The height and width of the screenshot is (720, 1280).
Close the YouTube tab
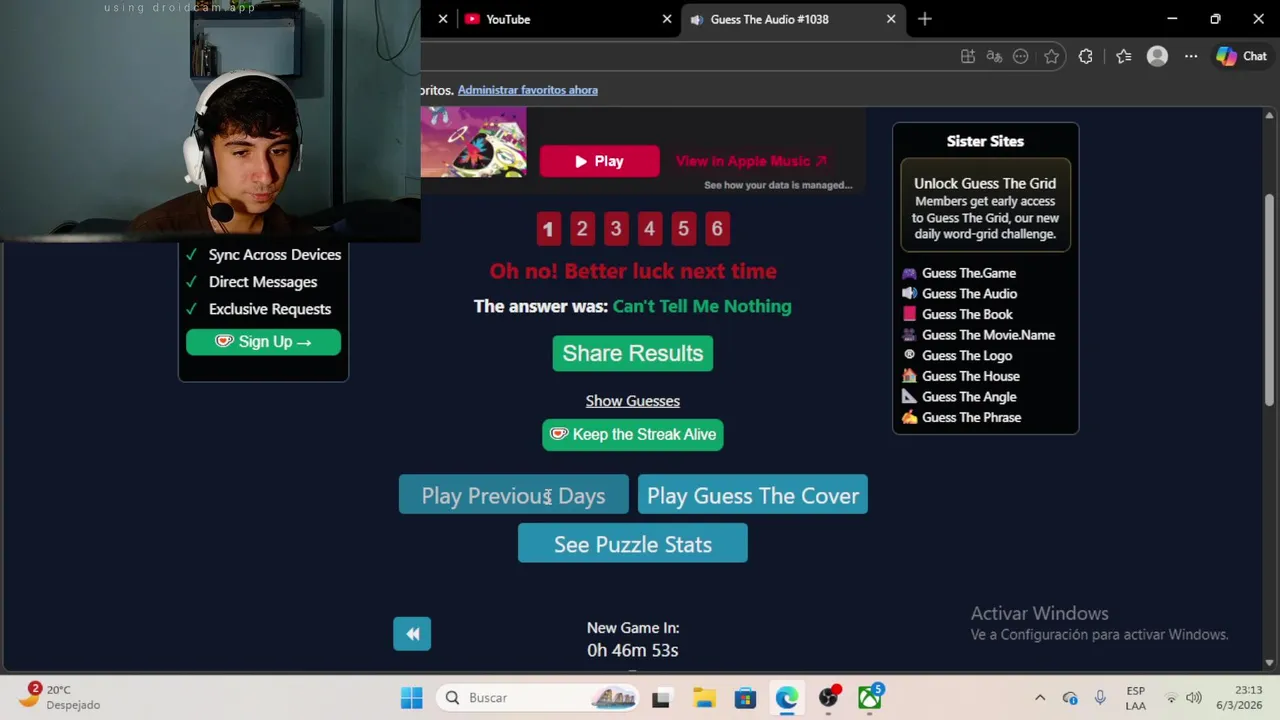tap(667, 19)
